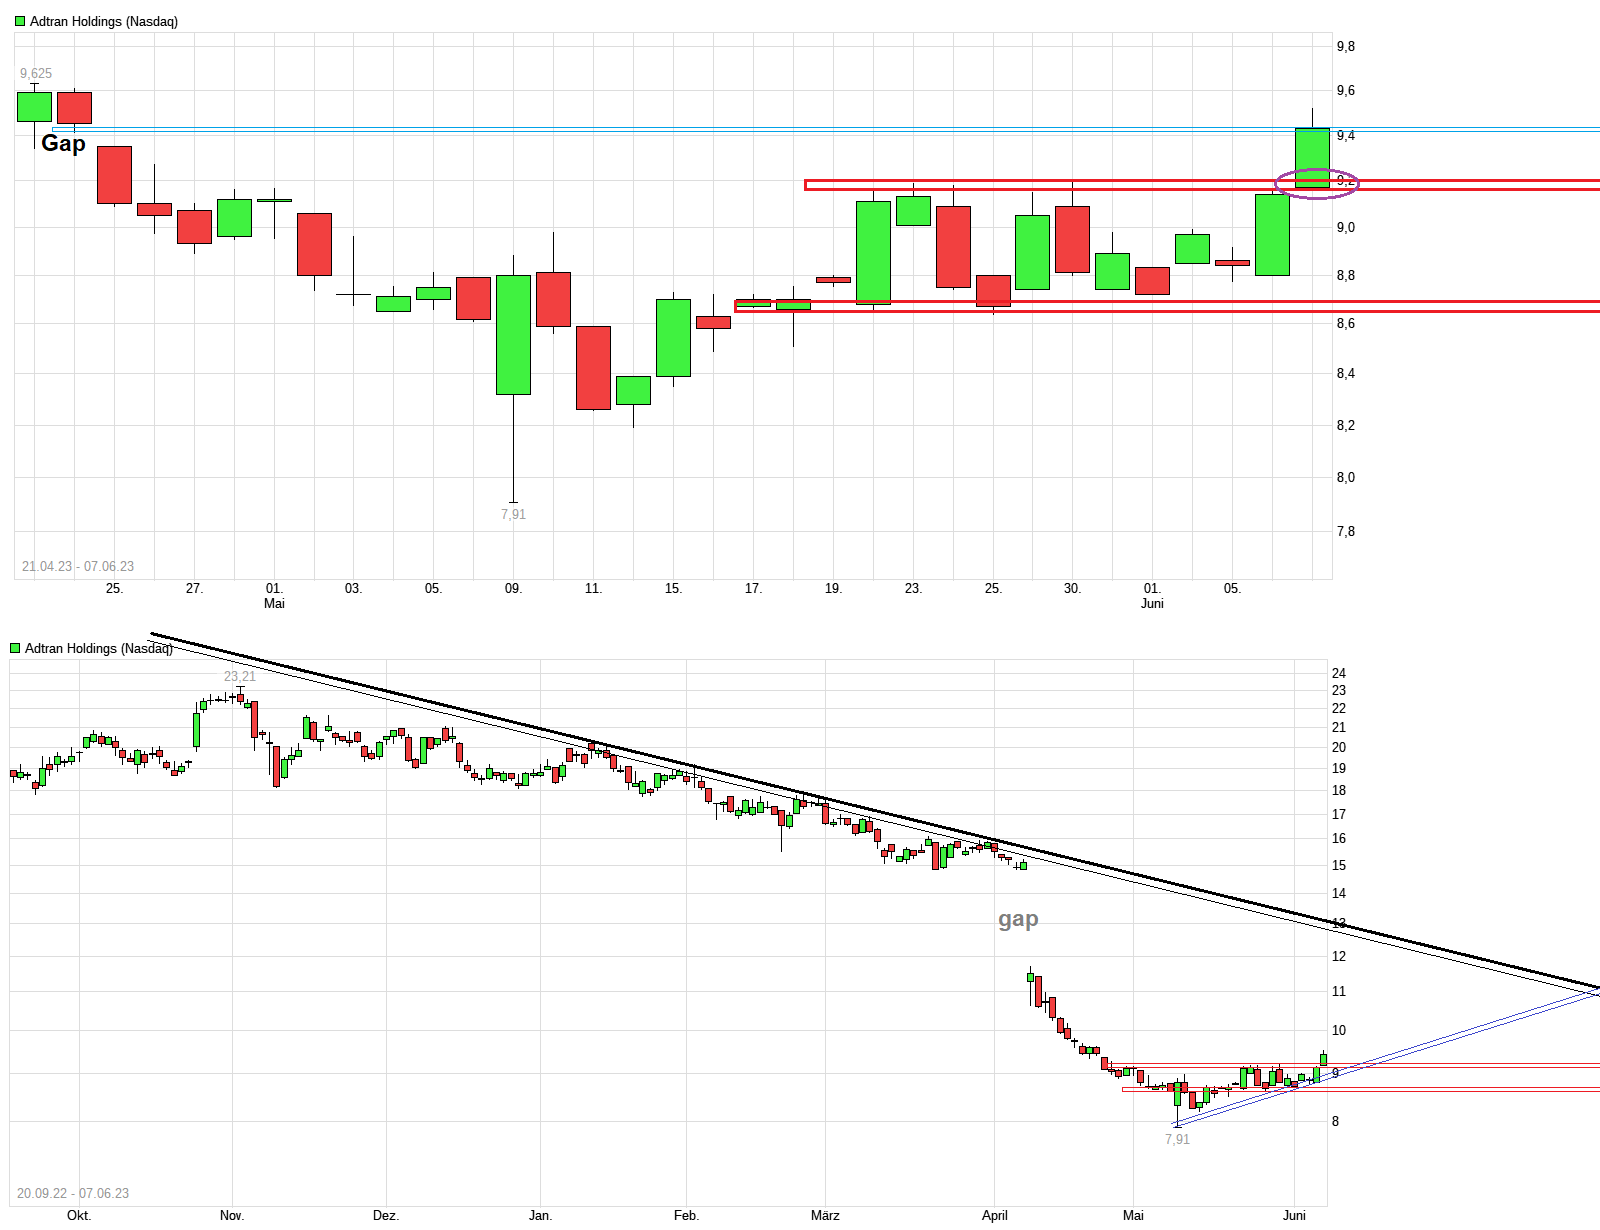Image resolution: width=1600 pixels, height=1230 pixels.
Task: Select the Adtran Holdings (Nasdaq) title in lower chart
Action: coord(100,648)
